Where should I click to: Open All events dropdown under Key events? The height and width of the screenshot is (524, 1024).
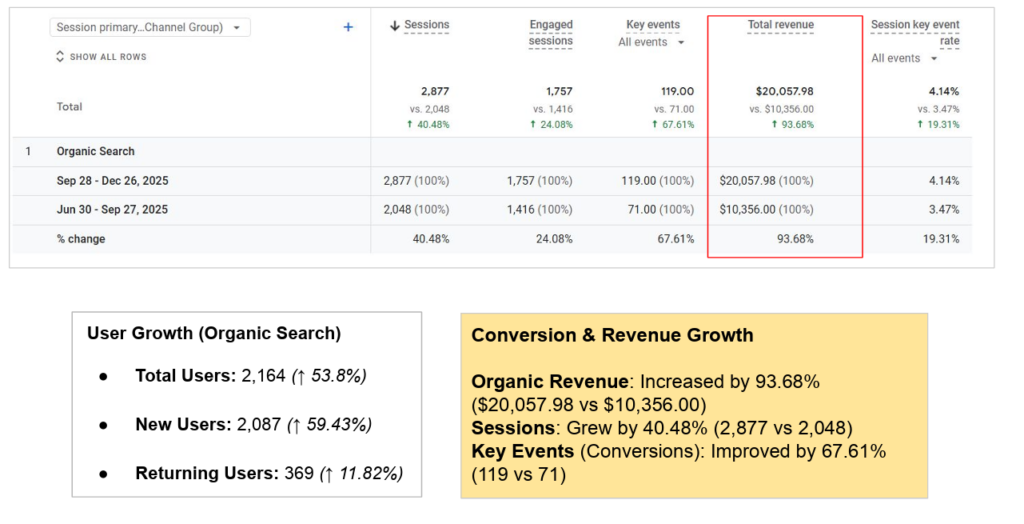click(651, 42)
